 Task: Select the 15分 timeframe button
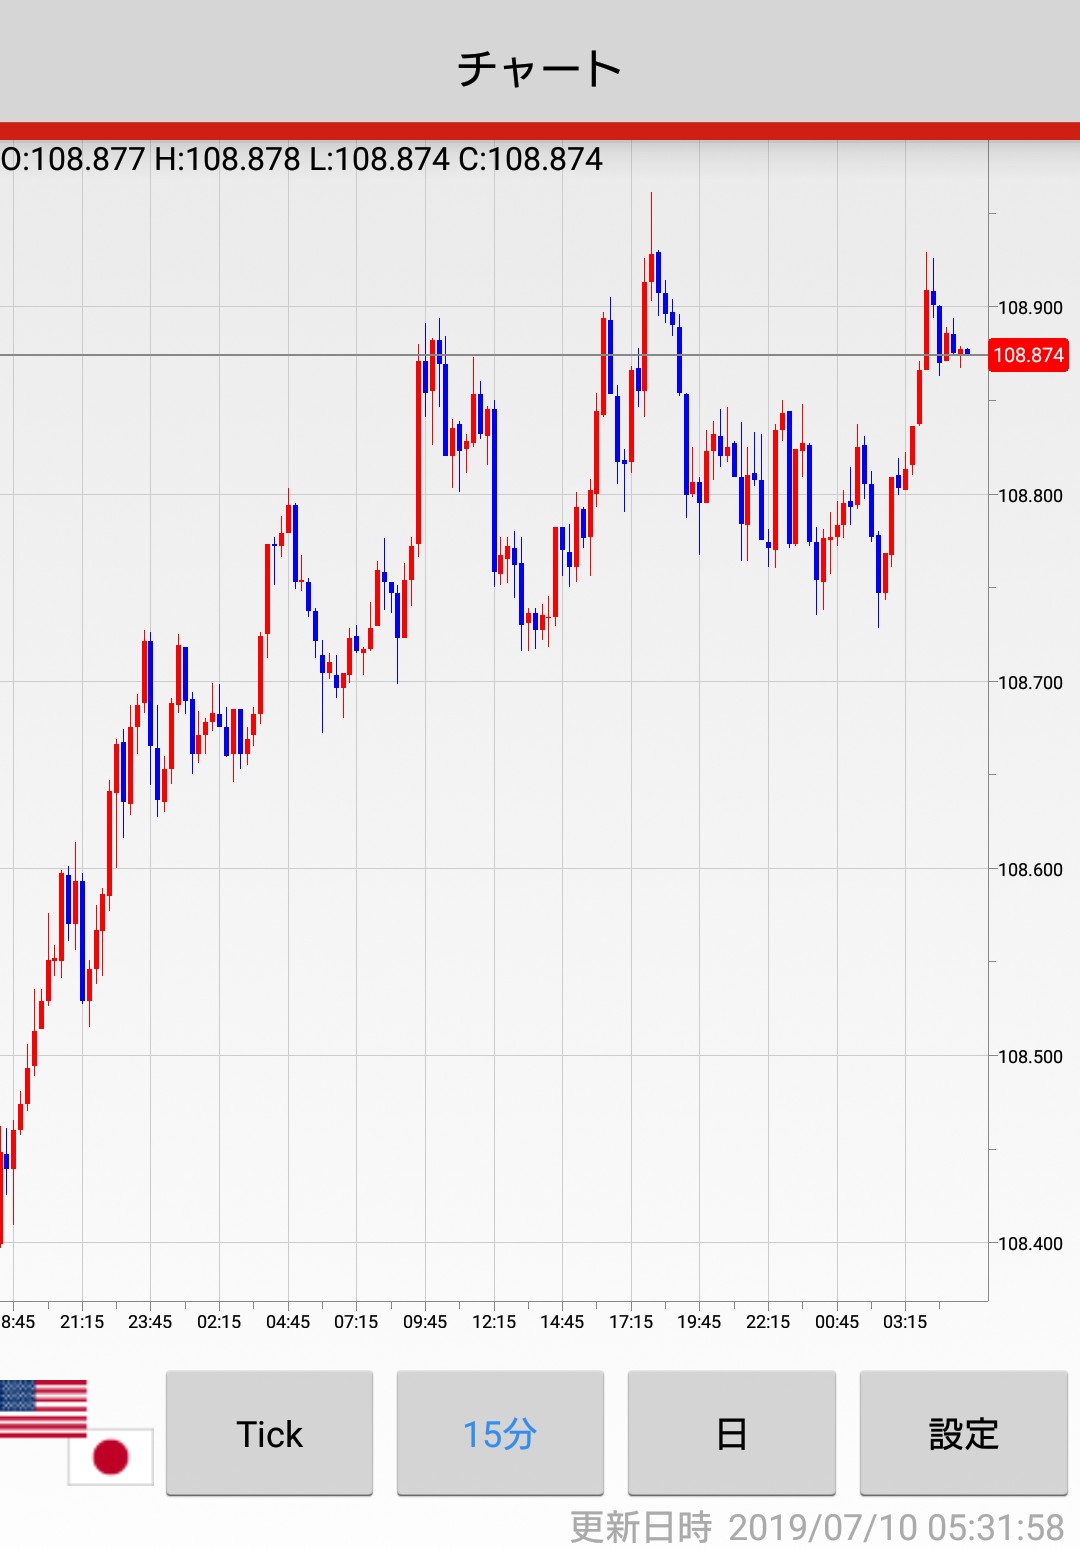click(500, 1433)
